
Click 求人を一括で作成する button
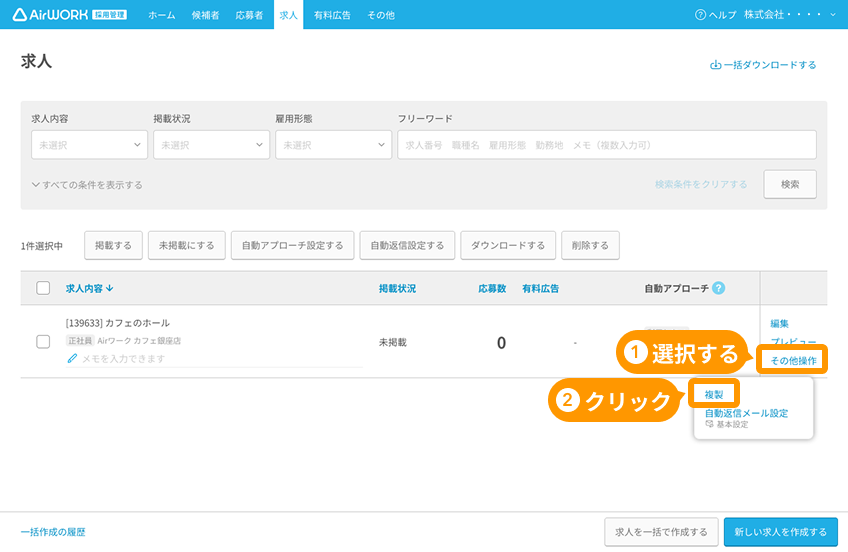[x=661, y=532]
